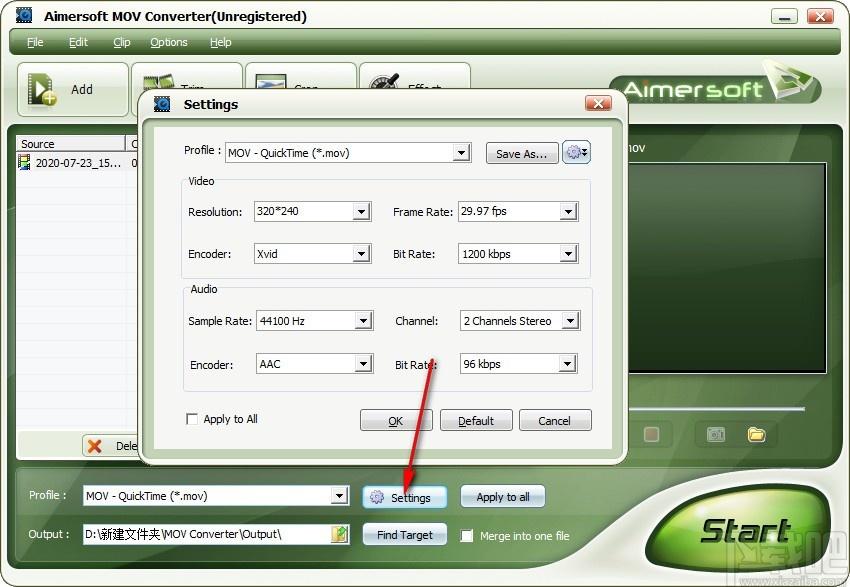Click the output folder browse icon
850x587 pixels.
pos(339,534)
